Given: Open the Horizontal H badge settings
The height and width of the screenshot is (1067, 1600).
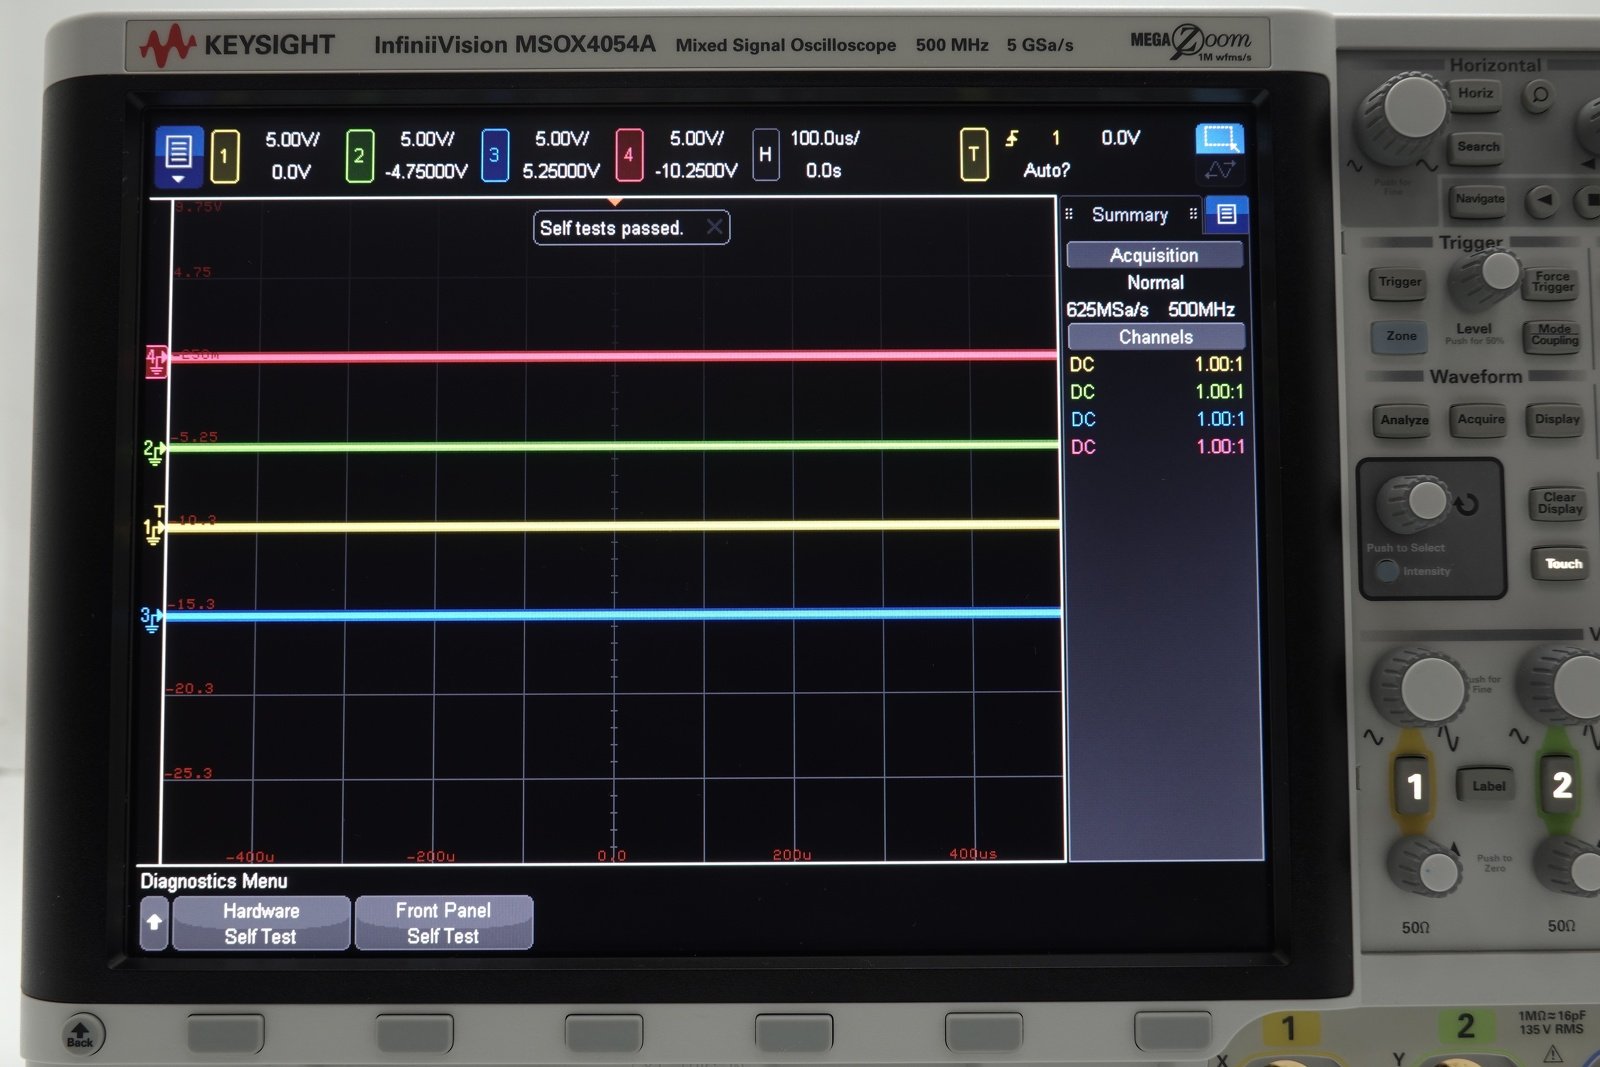Looking at the screenshot, I should coord(765,154).
